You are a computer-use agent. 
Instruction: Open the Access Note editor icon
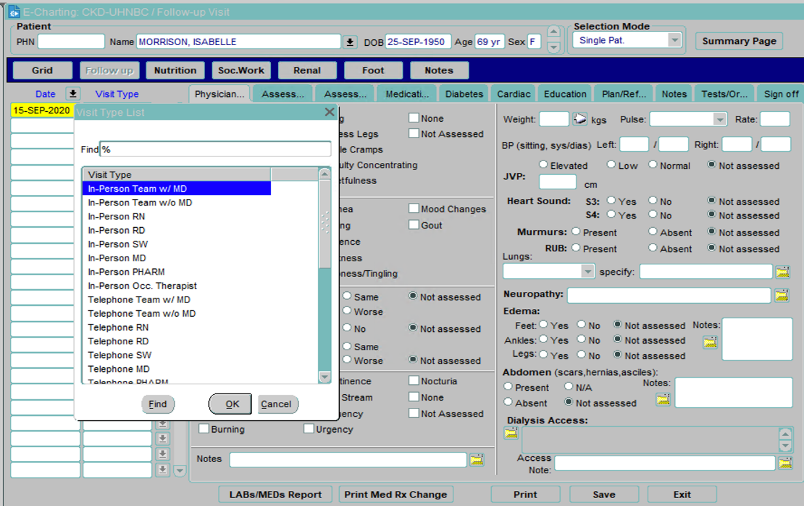pos(782,463)
